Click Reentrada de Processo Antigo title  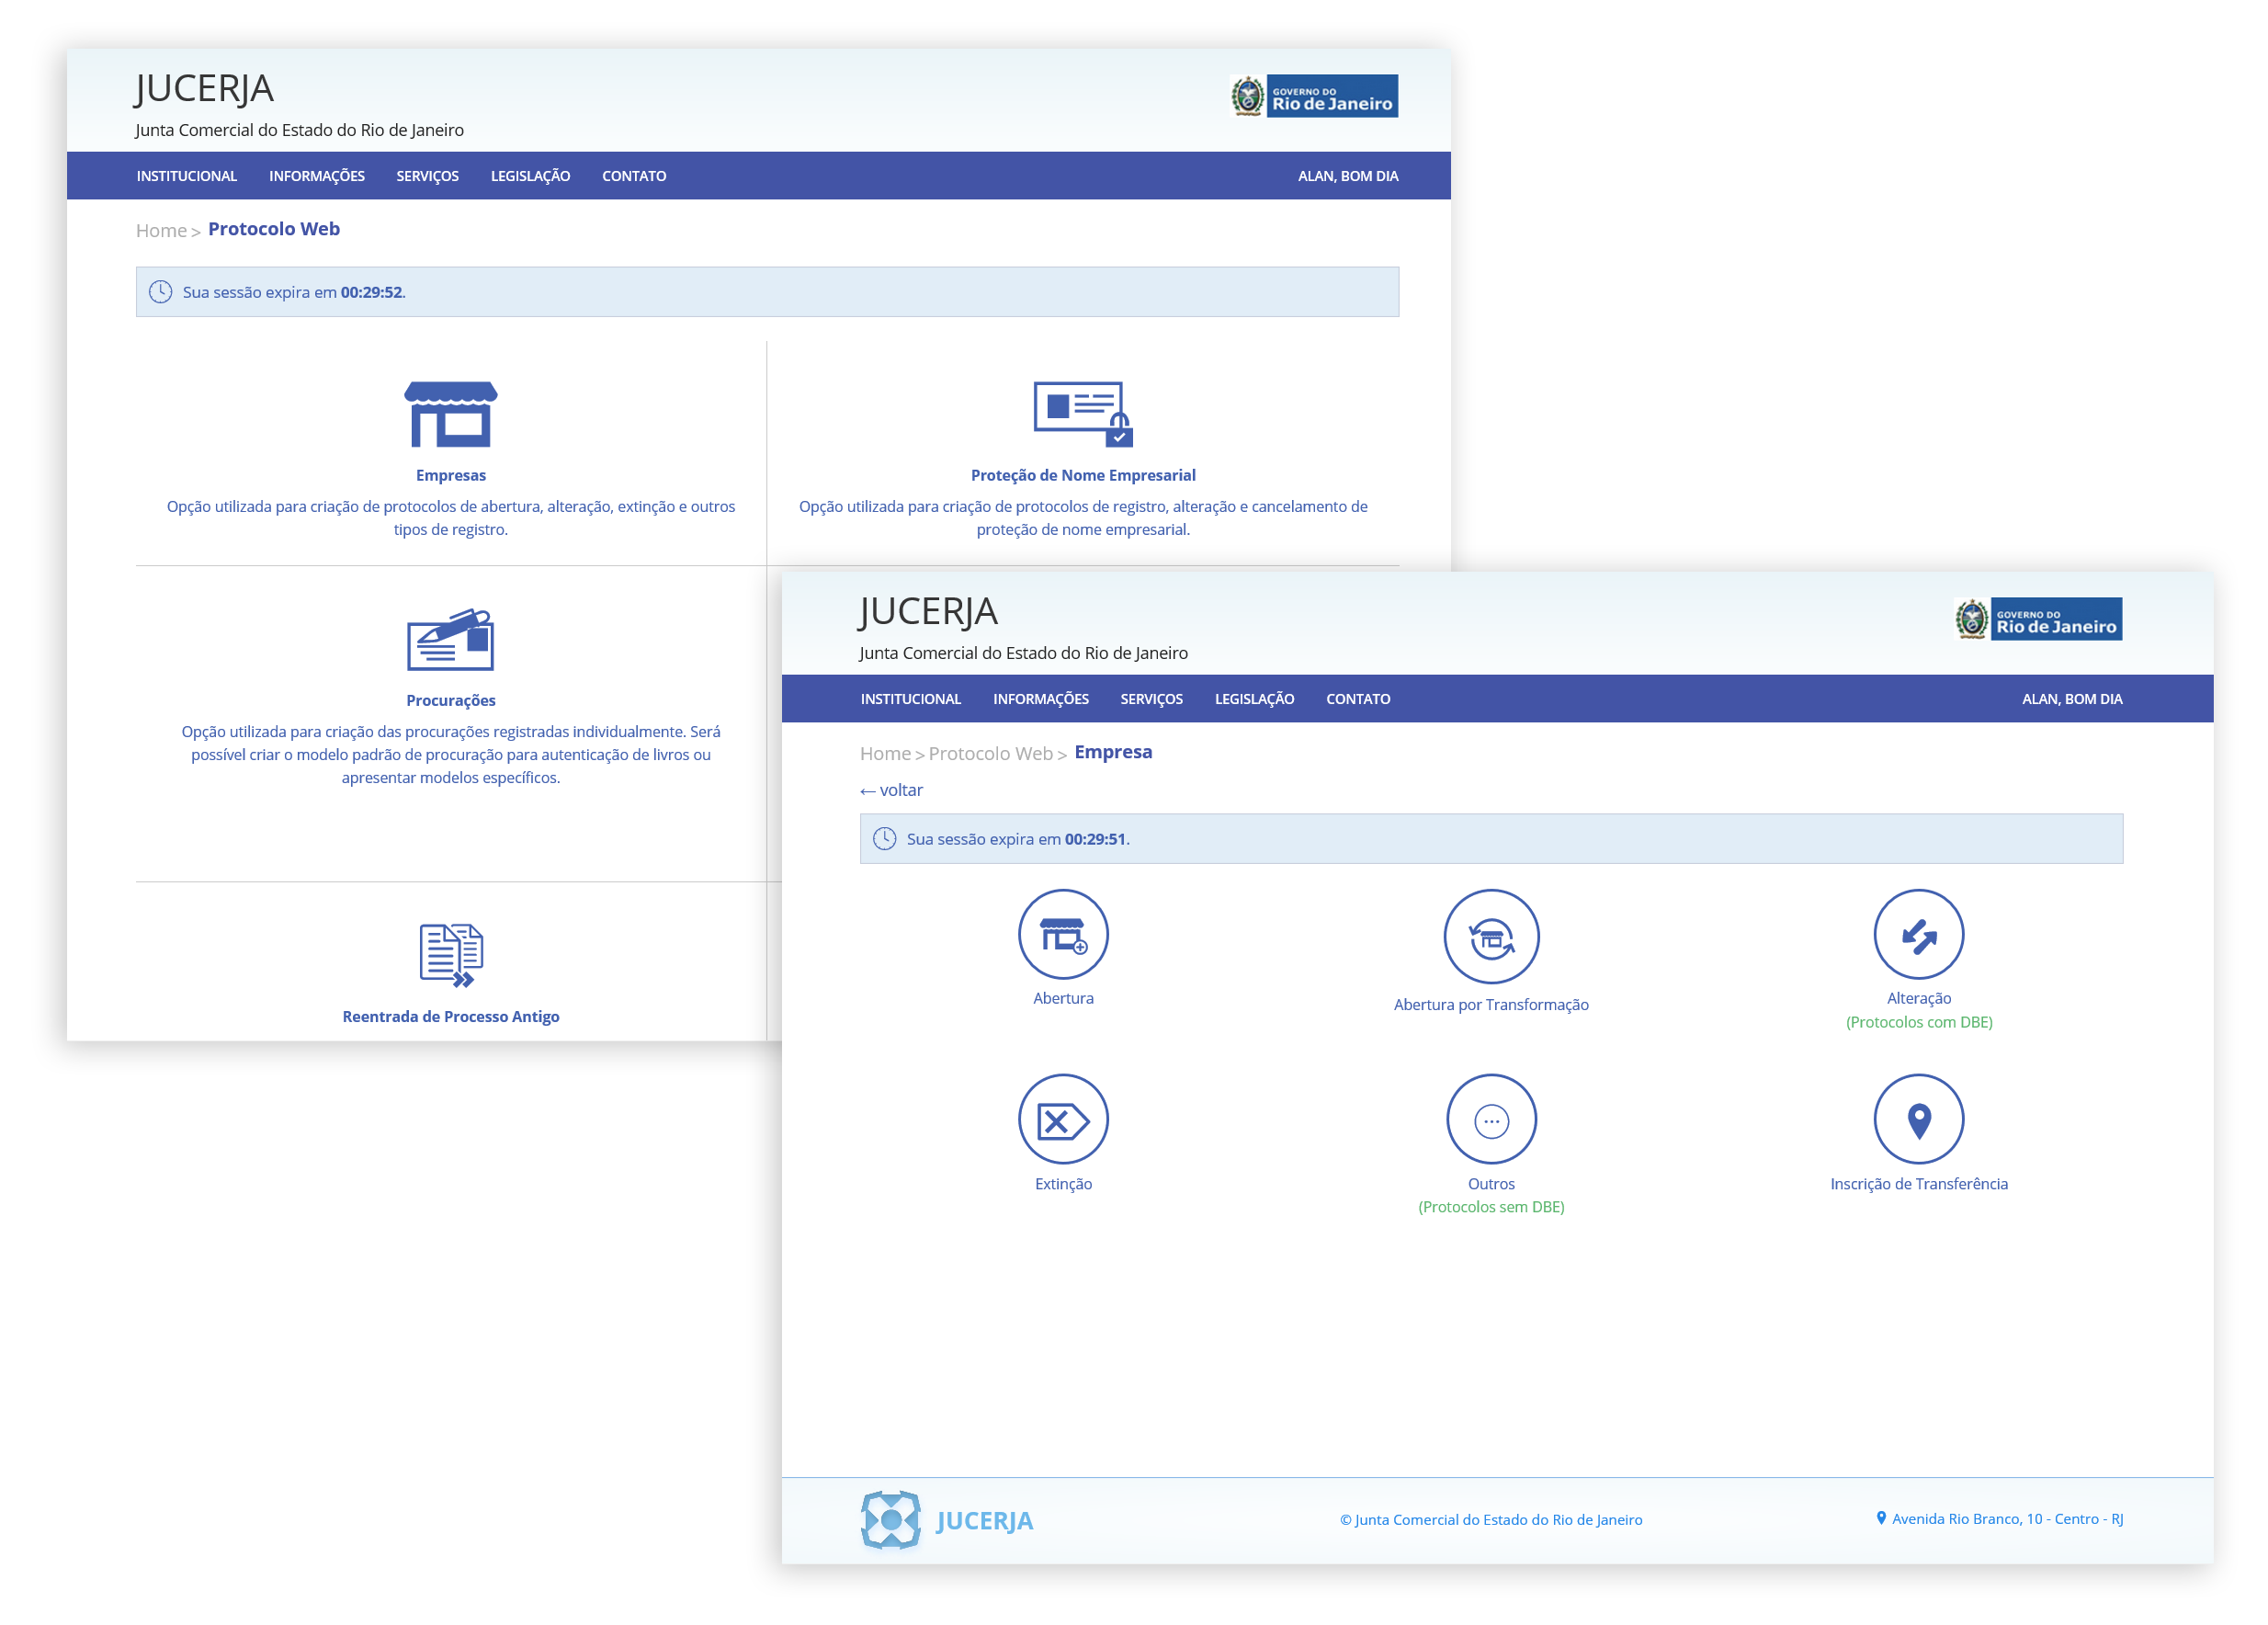(450, 1016)
